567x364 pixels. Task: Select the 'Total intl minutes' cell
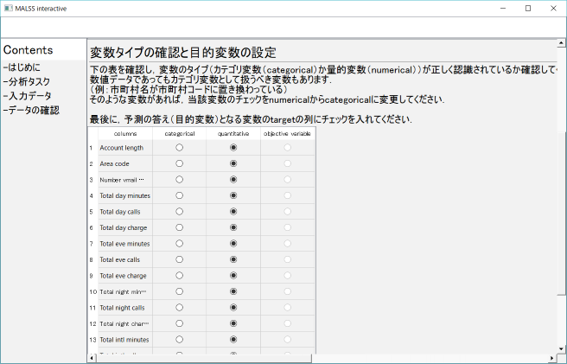125,339
